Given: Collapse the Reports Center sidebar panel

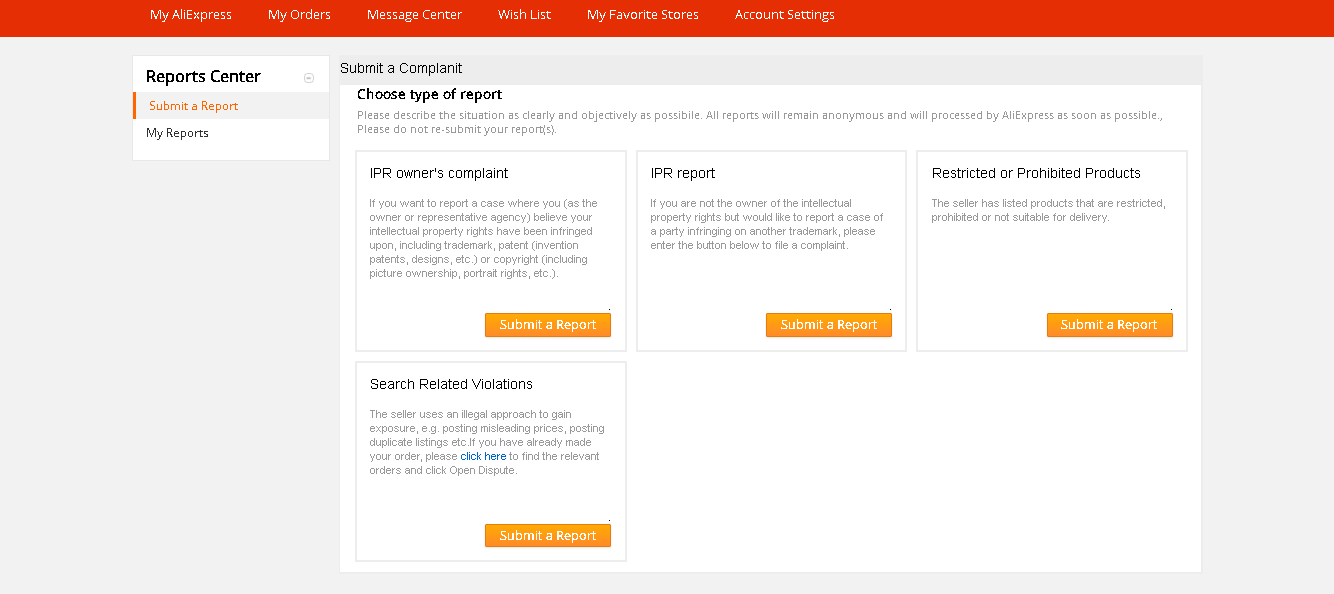Looking at the screenshot, I should coord(309,78).
